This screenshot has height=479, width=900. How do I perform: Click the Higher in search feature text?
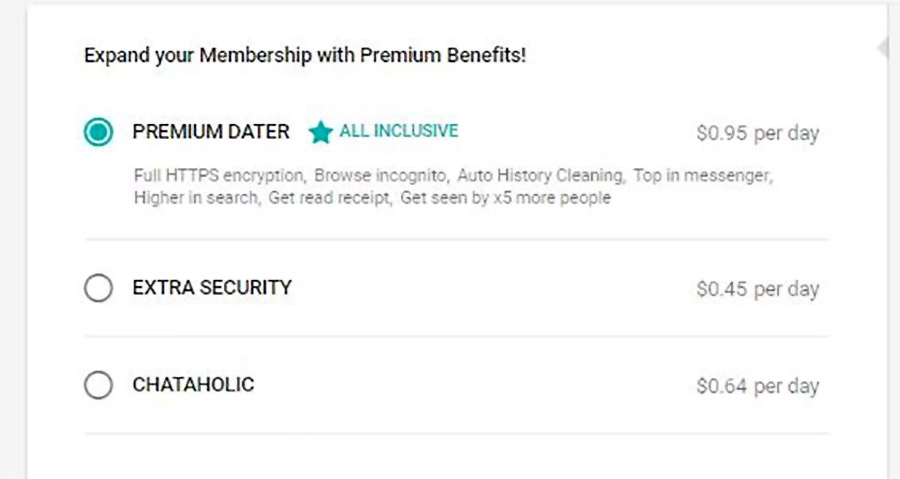[196, 198]
